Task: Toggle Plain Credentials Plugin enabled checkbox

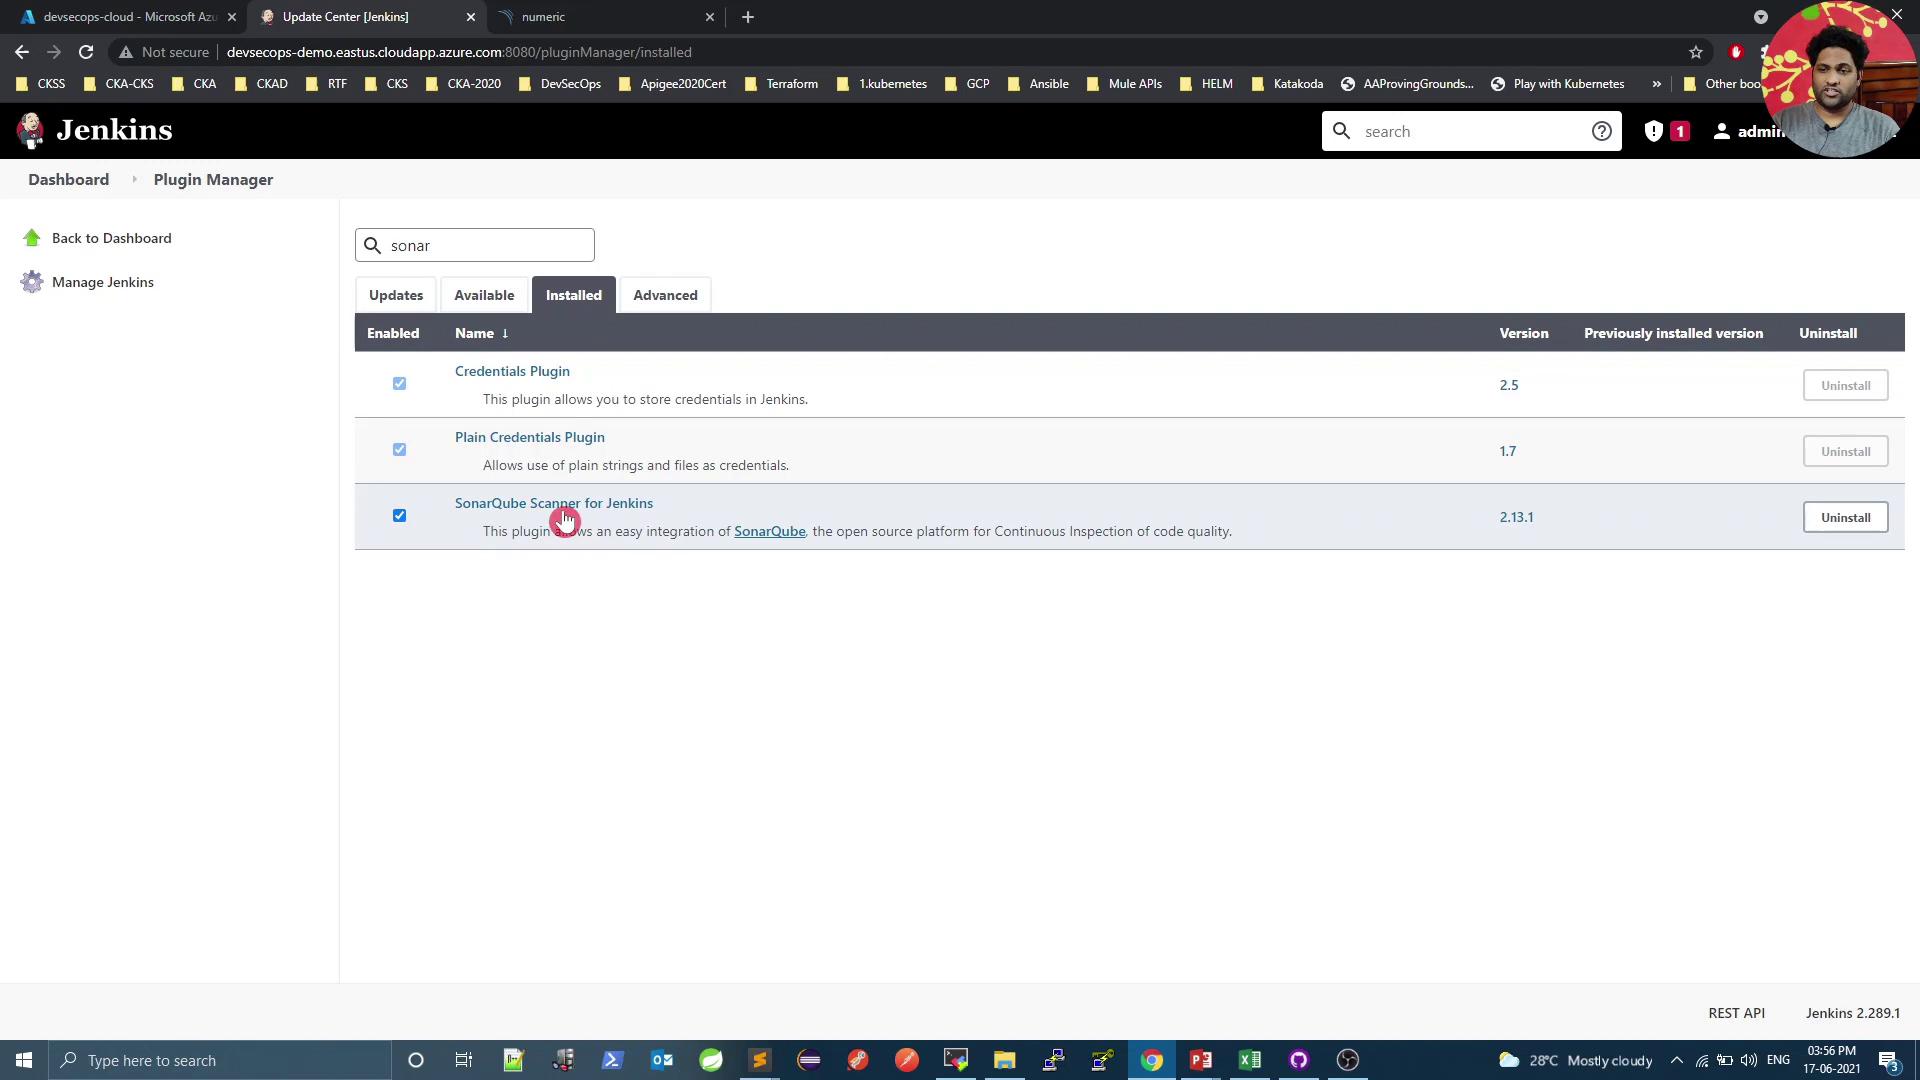Action: tap(399, 450)
